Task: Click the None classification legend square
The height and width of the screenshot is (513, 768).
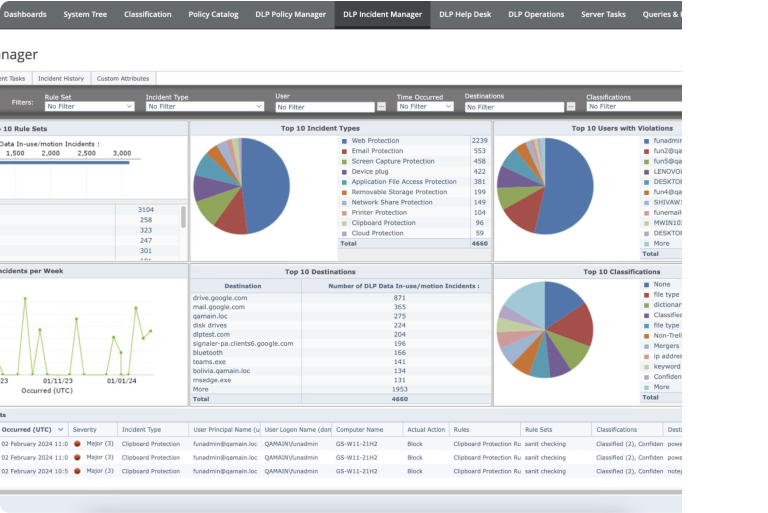Action: 647,285
